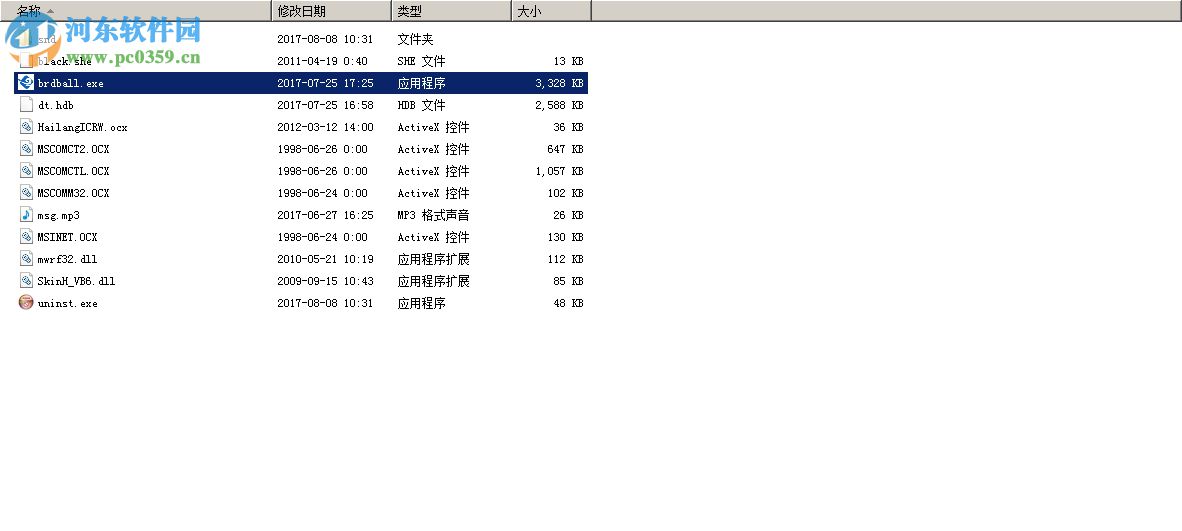Click the 3,328 KB size cell

point(559,83)
